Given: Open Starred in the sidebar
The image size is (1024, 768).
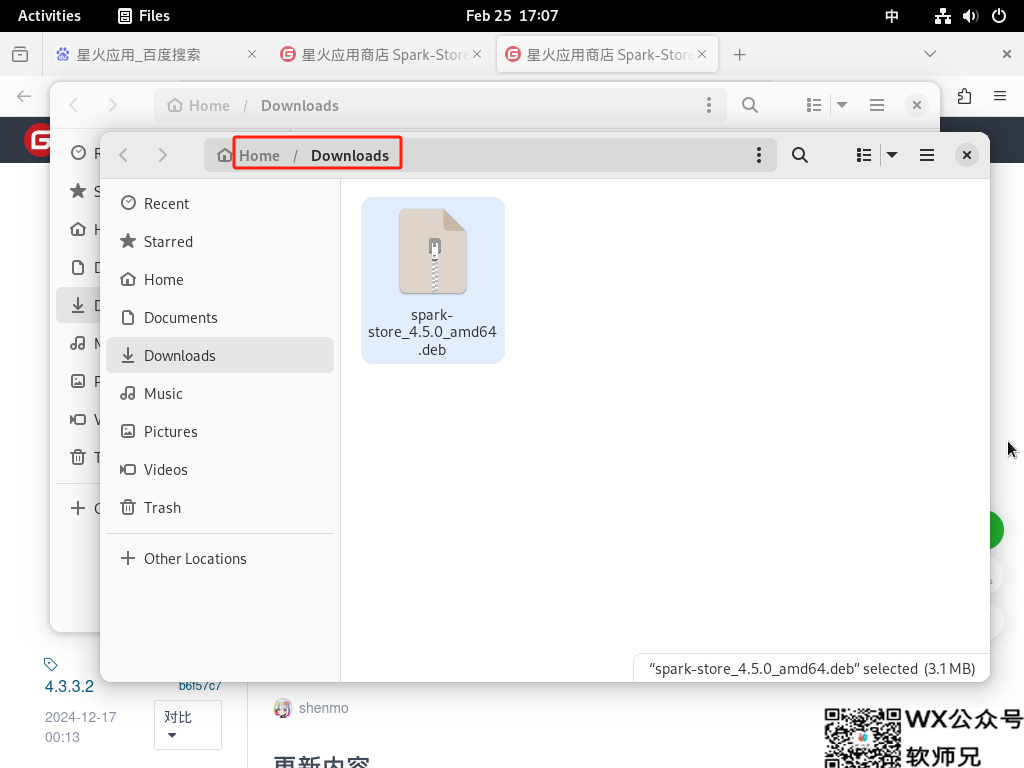Looking at the screenshot, I should [x=168, y=242].
